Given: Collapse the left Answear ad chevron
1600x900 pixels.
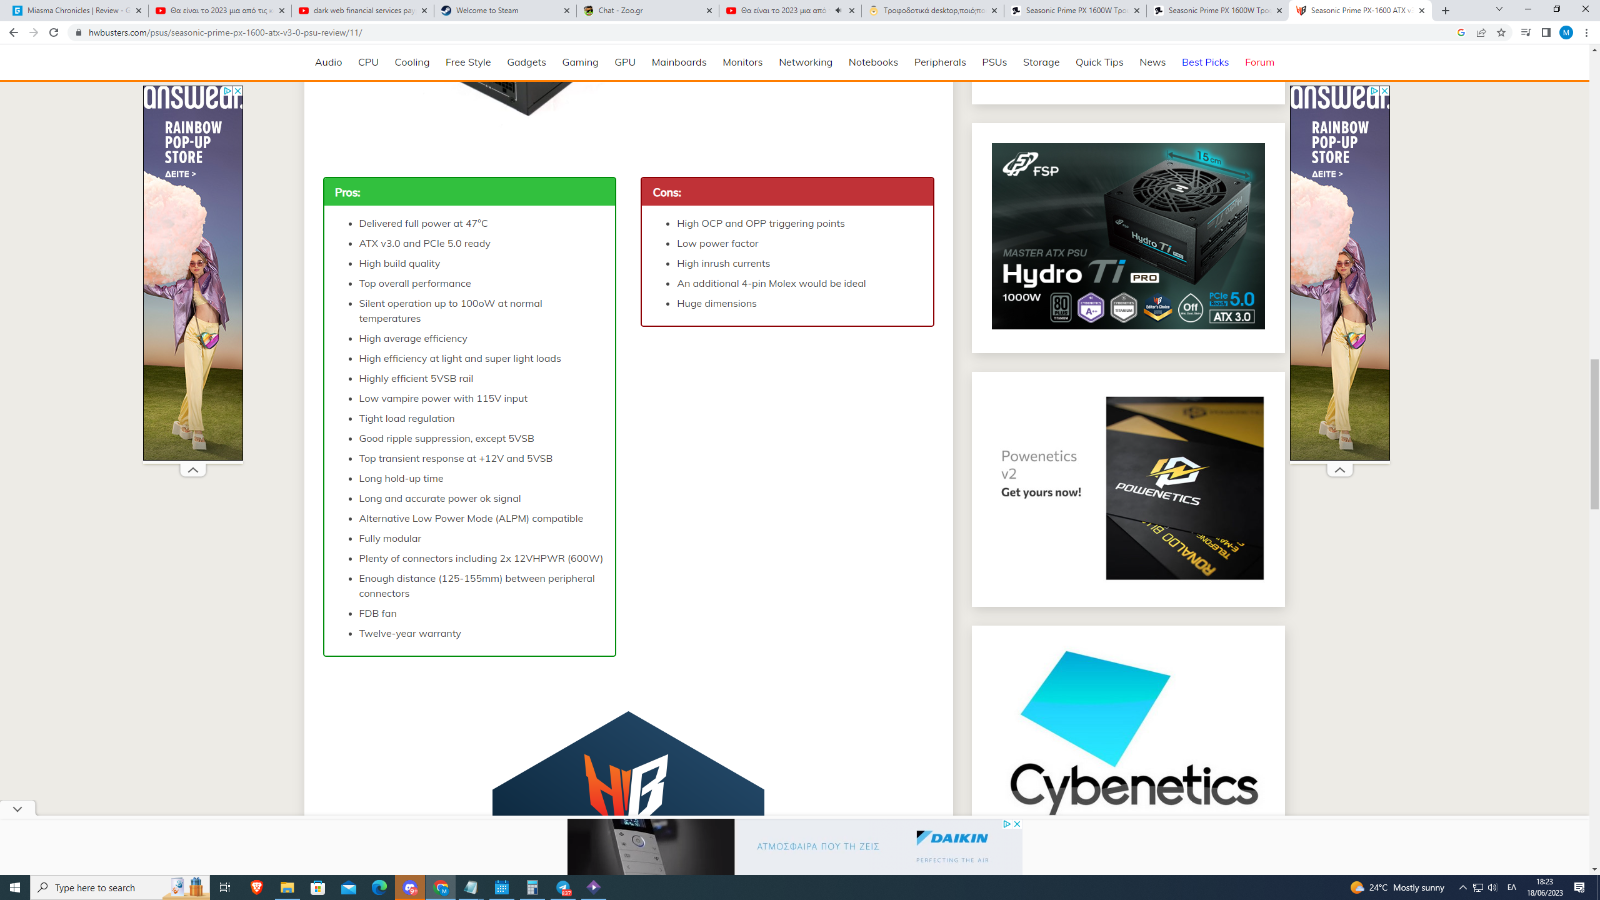Looking at the screenshot, I should tap(193, 470).
